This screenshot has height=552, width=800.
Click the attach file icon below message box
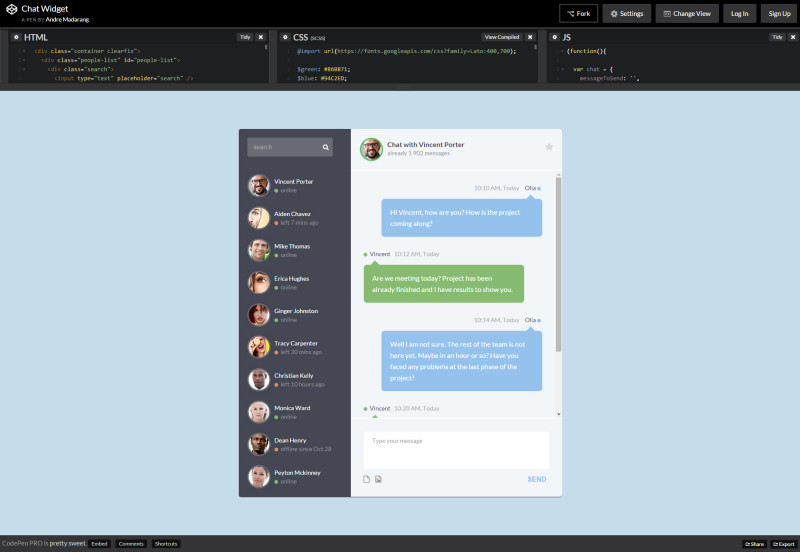tap(366, 479)
